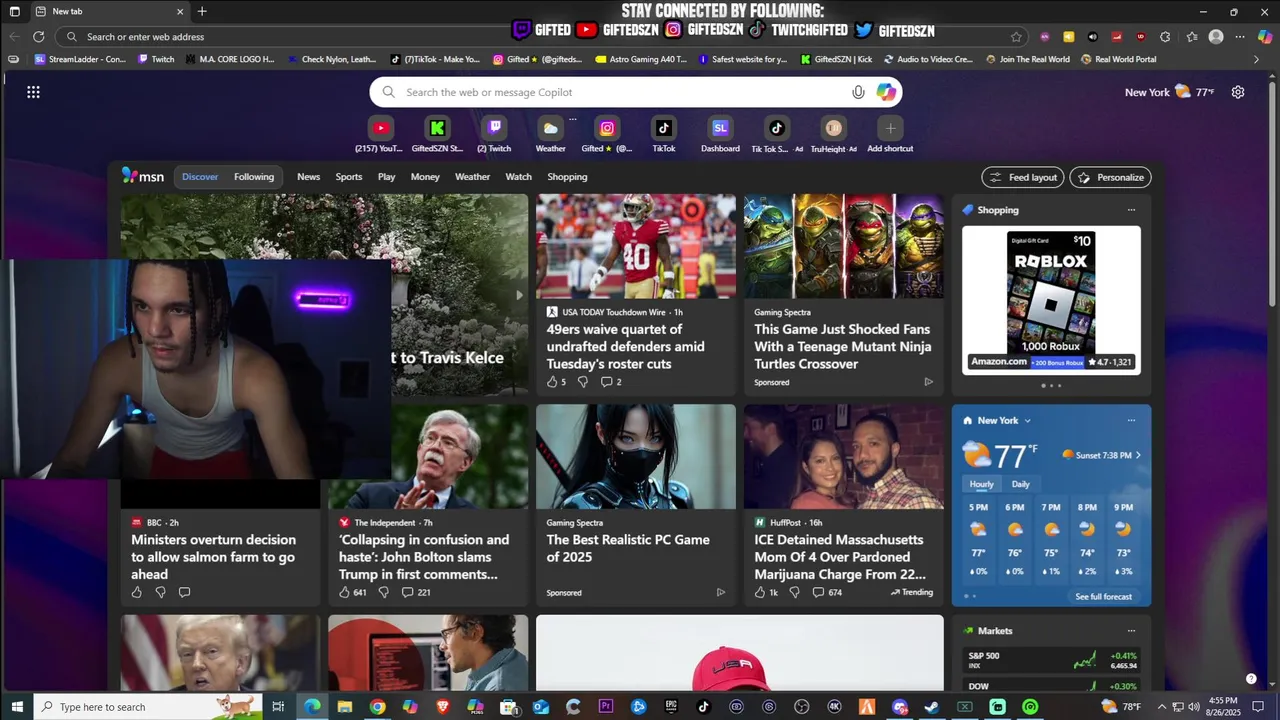Viewport: 1280px width, 720px height.
Task: Open the Roblox gift card shopping thumbnail
Action: tap(1051, 300)
